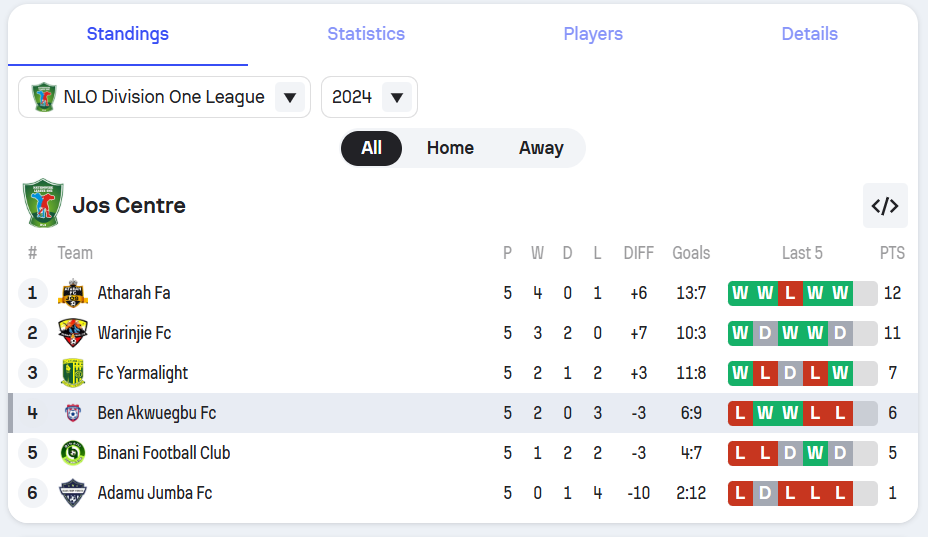Go to the Details tab
Viewport: 928px width, 537px height.
[809, 34]
